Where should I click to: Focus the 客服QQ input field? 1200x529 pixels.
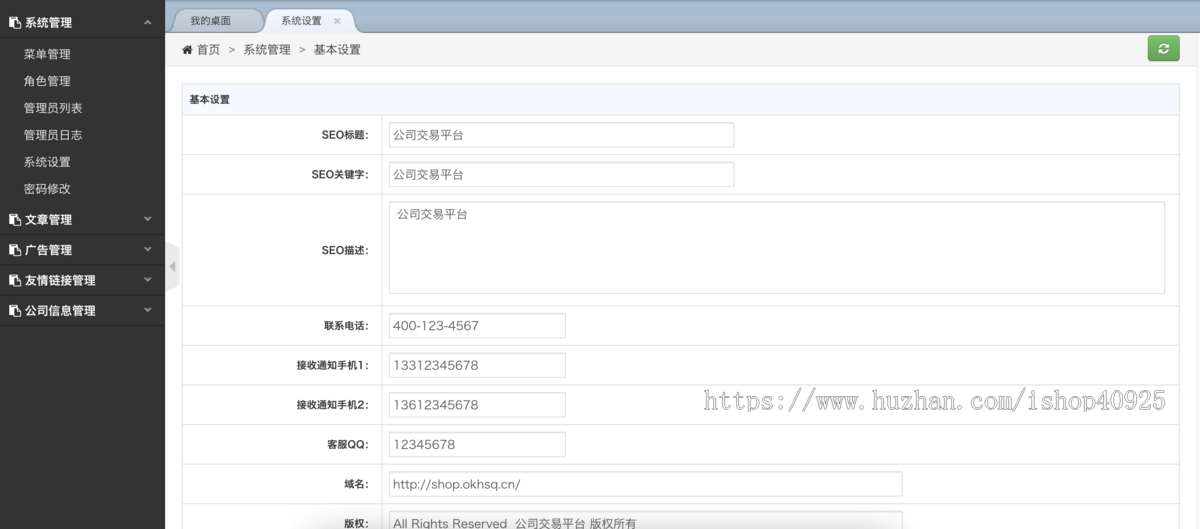[x=477, y=444]
